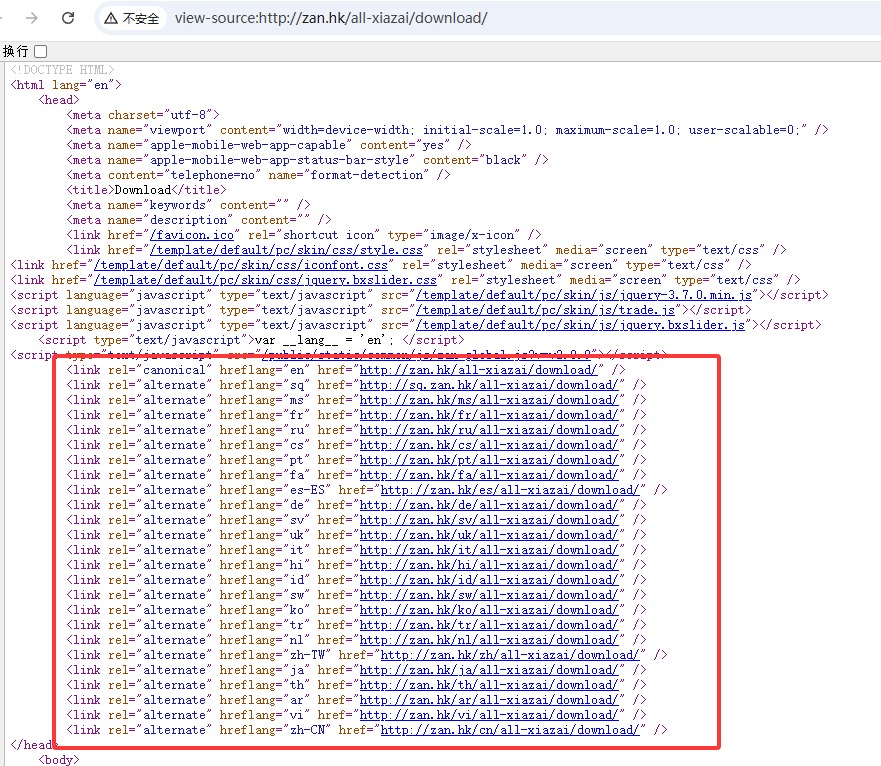The width and height of the screenshot is (881, 766).
Task: Open the iconfont.css stylesheet link
Action: (240, 265)
